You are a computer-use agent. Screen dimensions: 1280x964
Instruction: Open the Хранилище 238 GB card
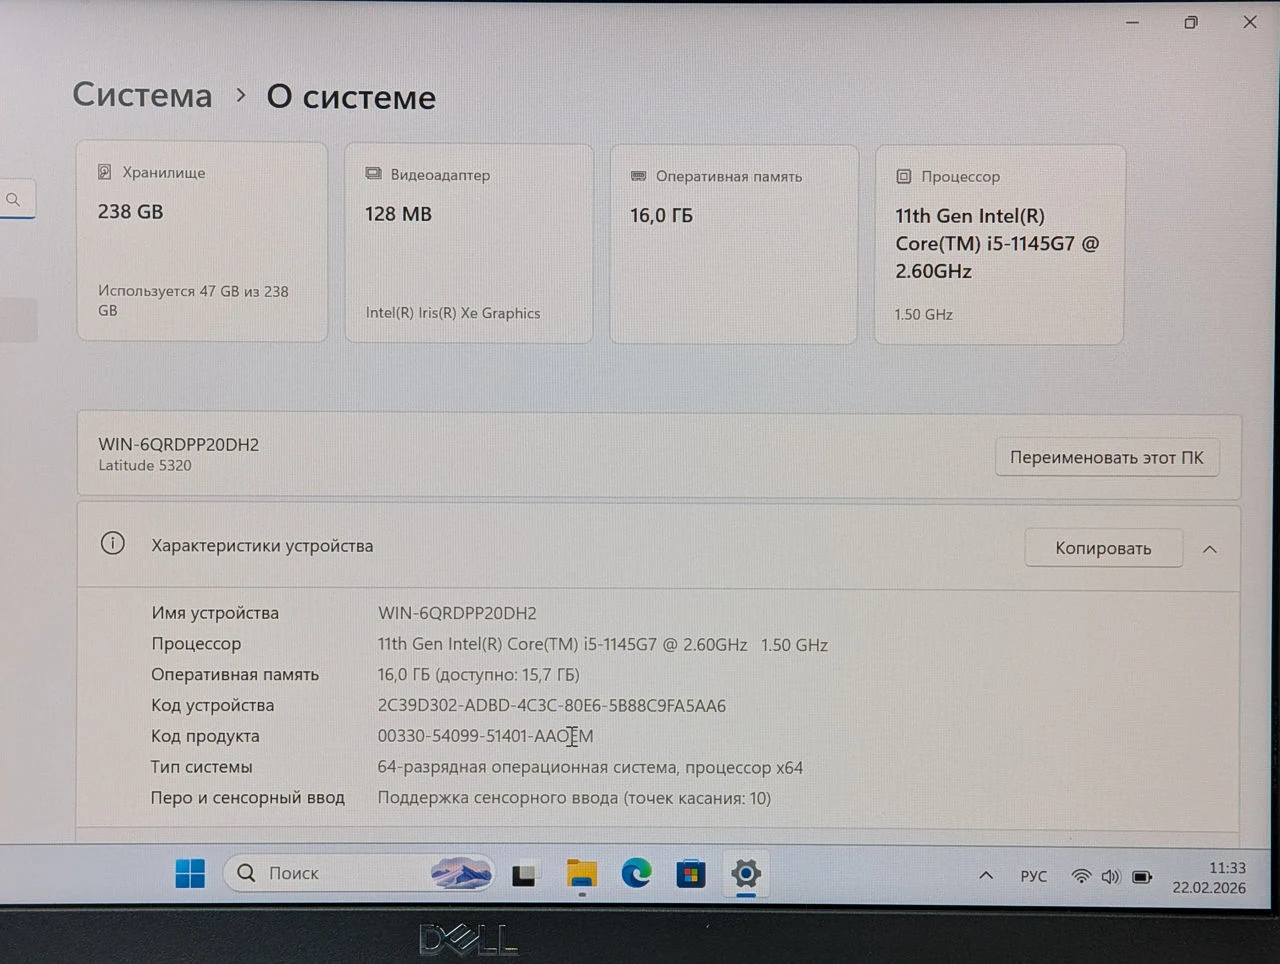point(202,242)
